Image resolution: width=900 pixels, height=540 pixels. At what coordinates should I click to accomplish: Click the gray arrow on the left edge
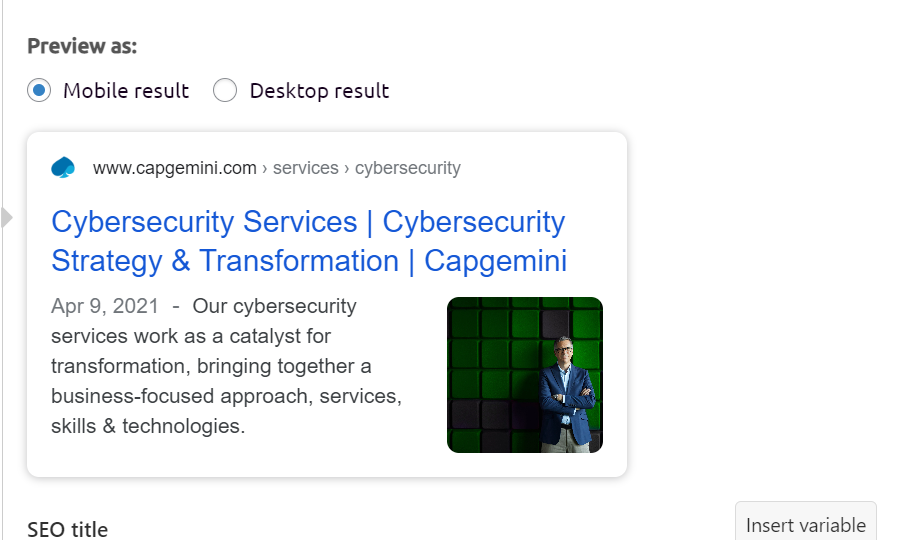point(8,217)
